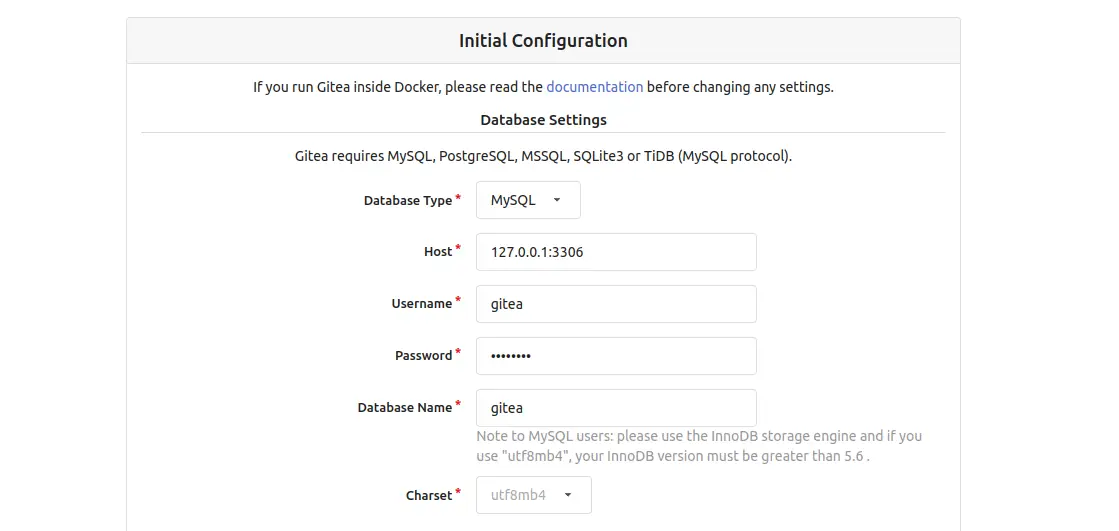Click the Database Settings section heading

(543, 120)
